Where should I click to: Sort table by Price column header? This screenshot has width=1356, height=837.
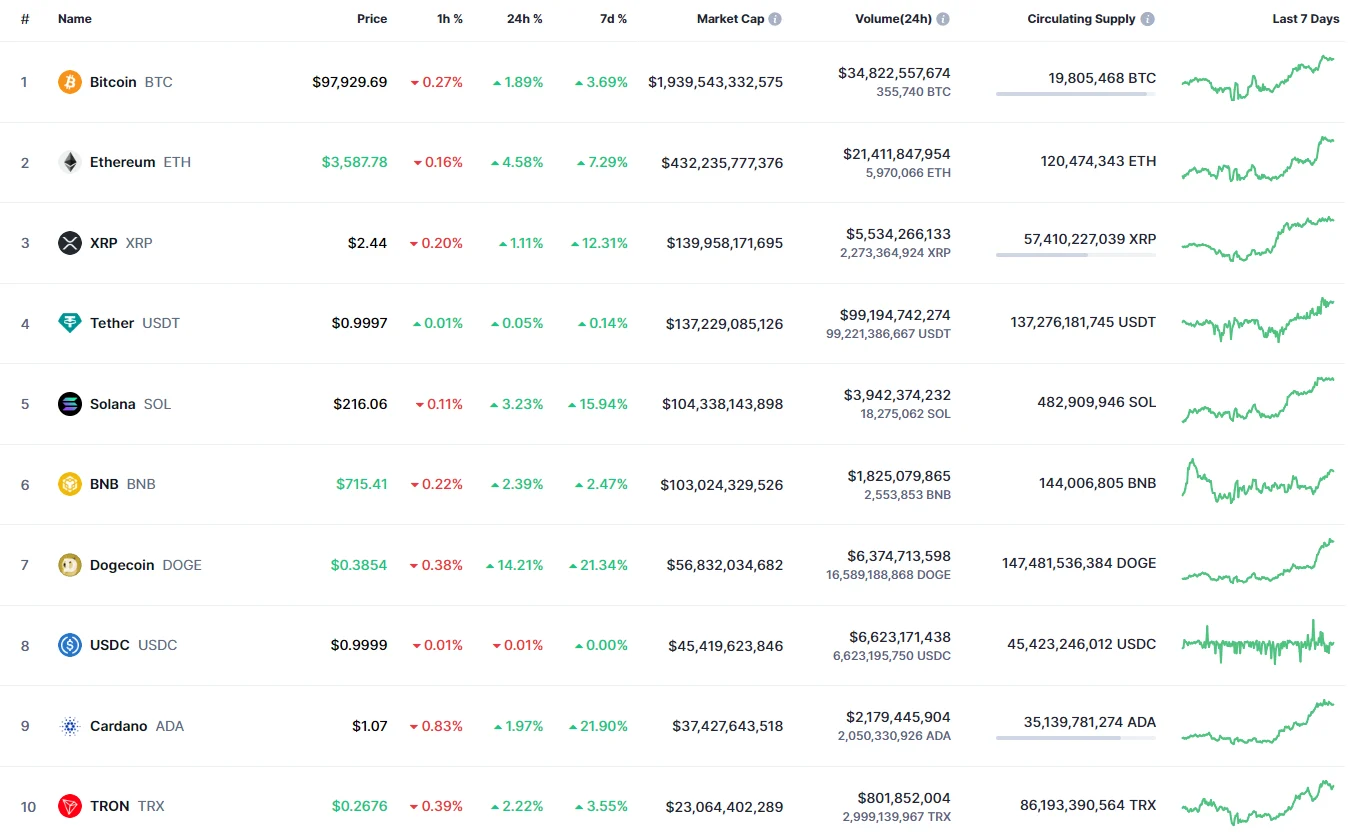pos(372,19)
